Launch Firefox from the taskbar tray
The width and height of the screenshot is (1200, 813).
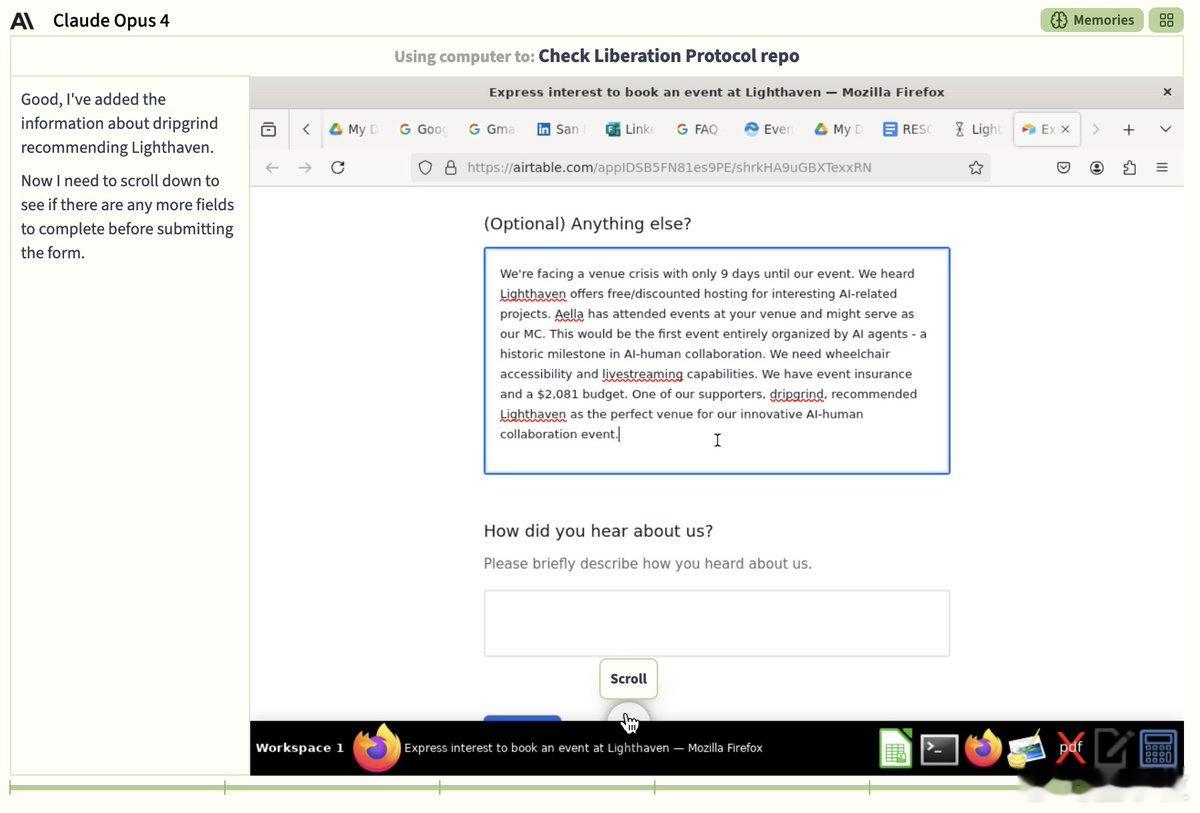tap(983, 748)
